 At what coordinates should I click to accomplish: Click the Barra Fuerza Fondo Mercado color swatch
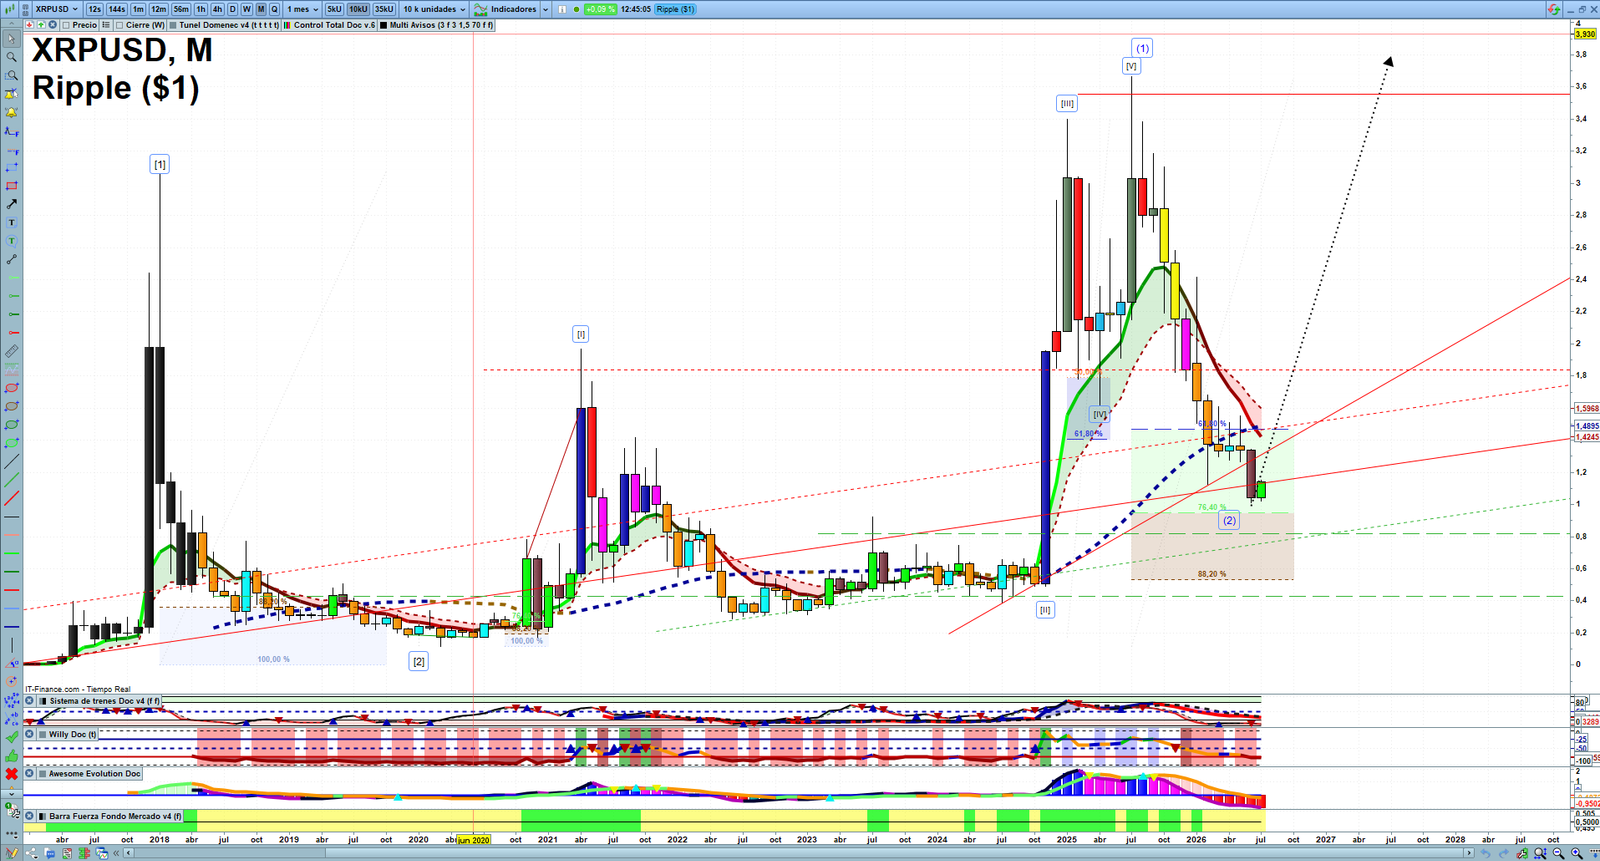(x=43, y=816)
